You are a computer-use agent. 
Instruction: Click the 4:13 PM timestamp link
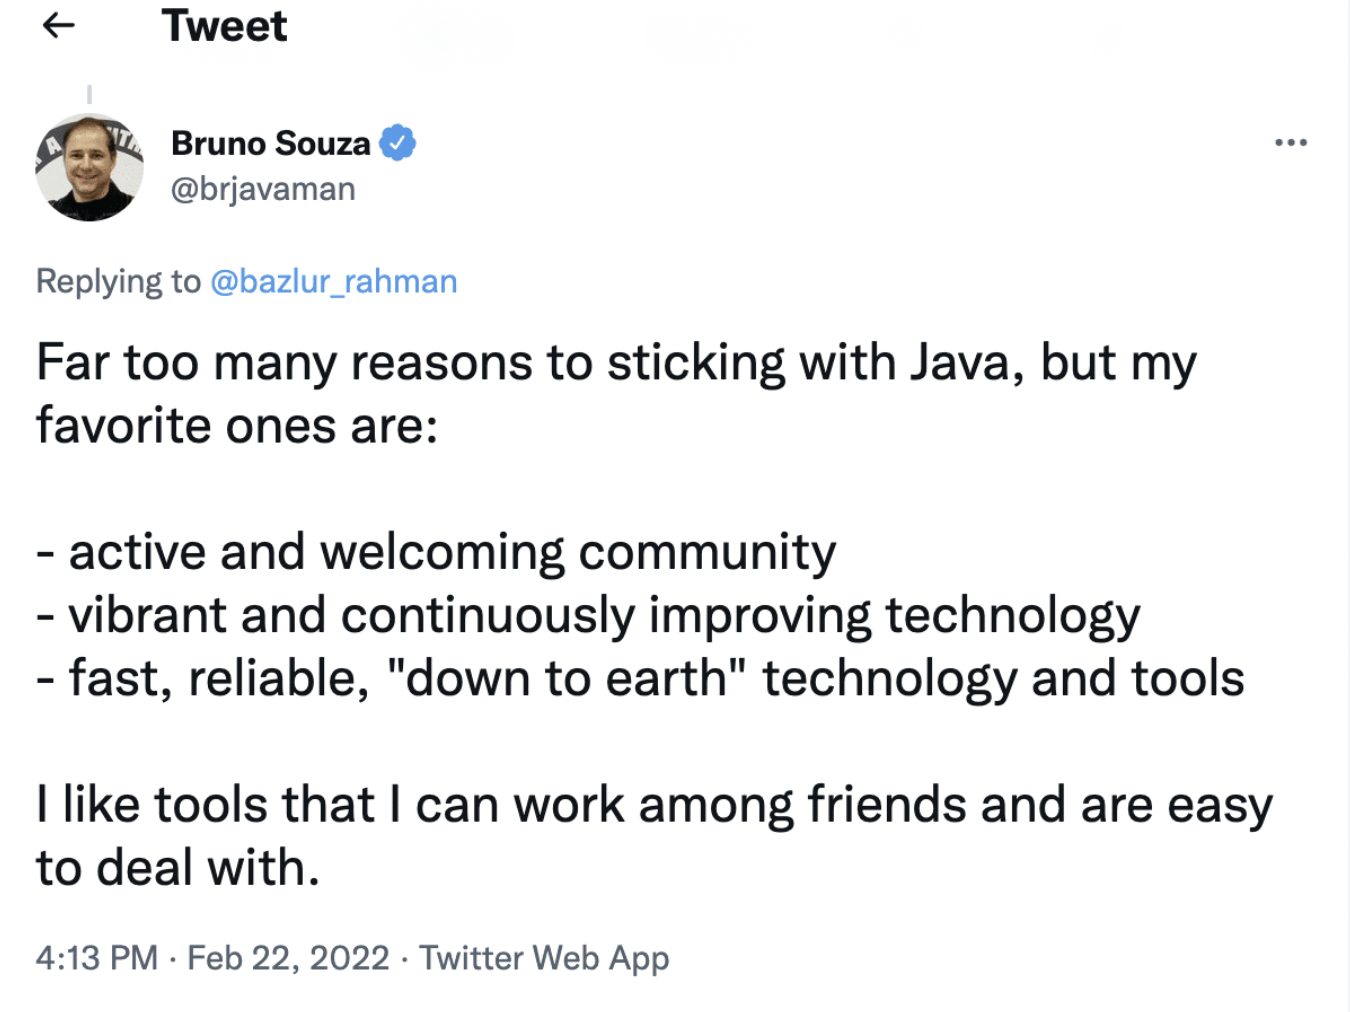click(x=95, y=957)
